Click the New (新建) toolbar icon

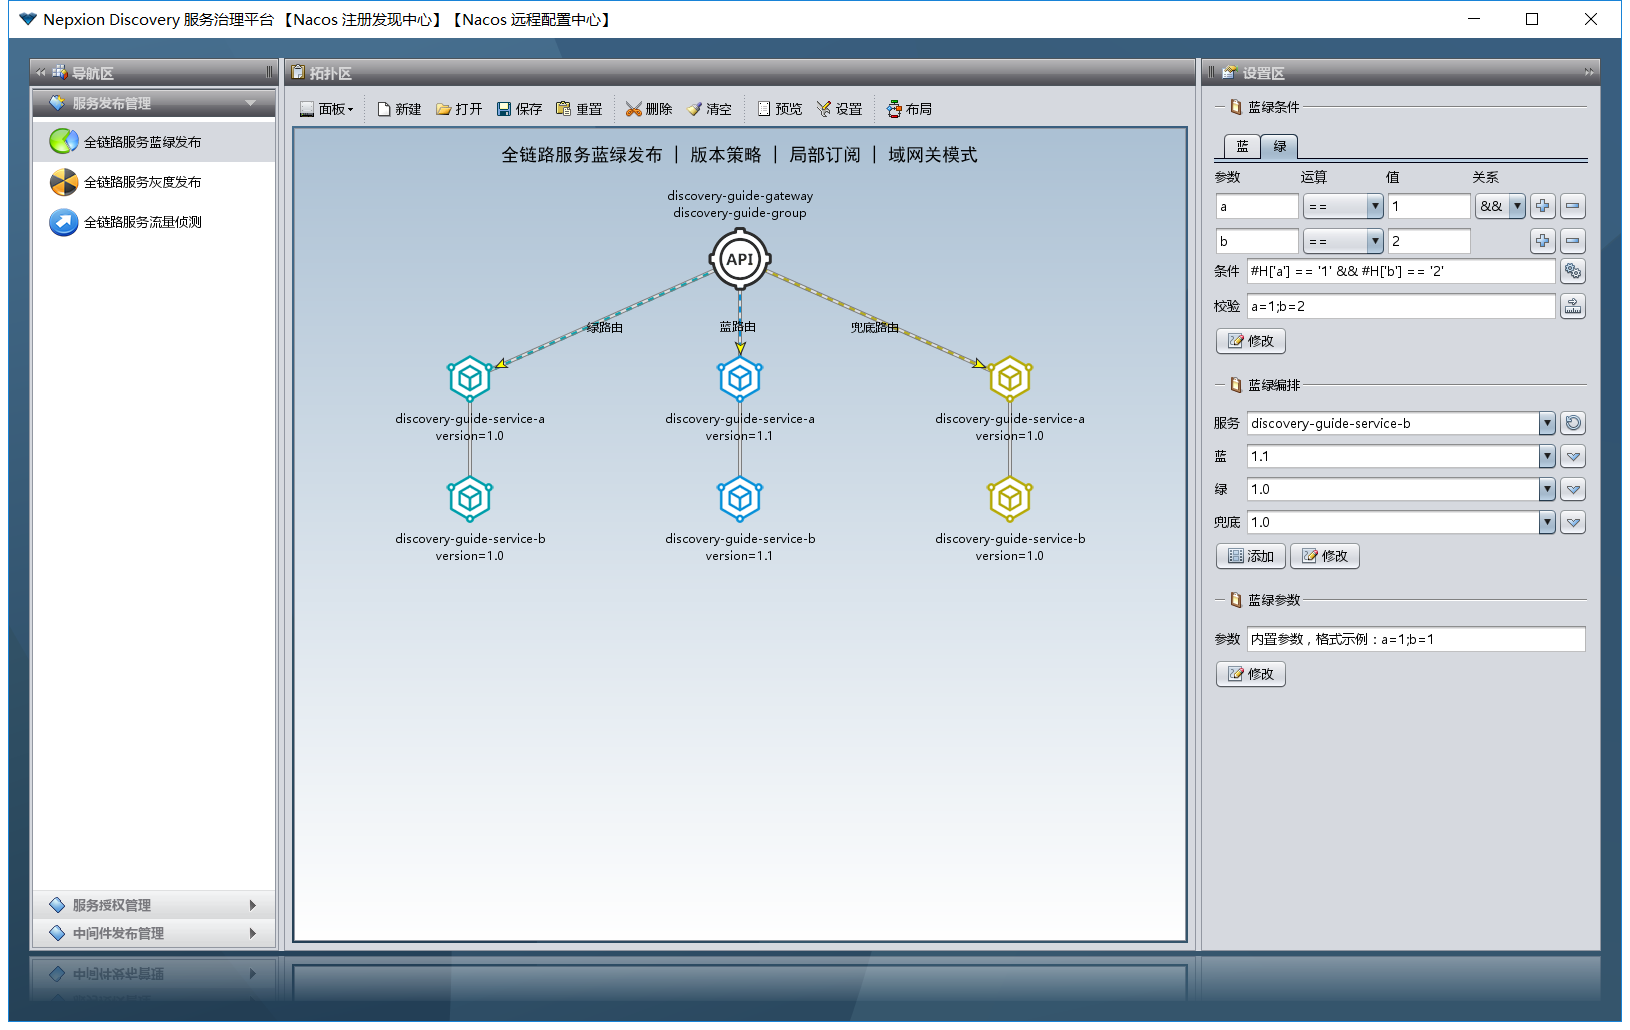[x=384, y=109]
